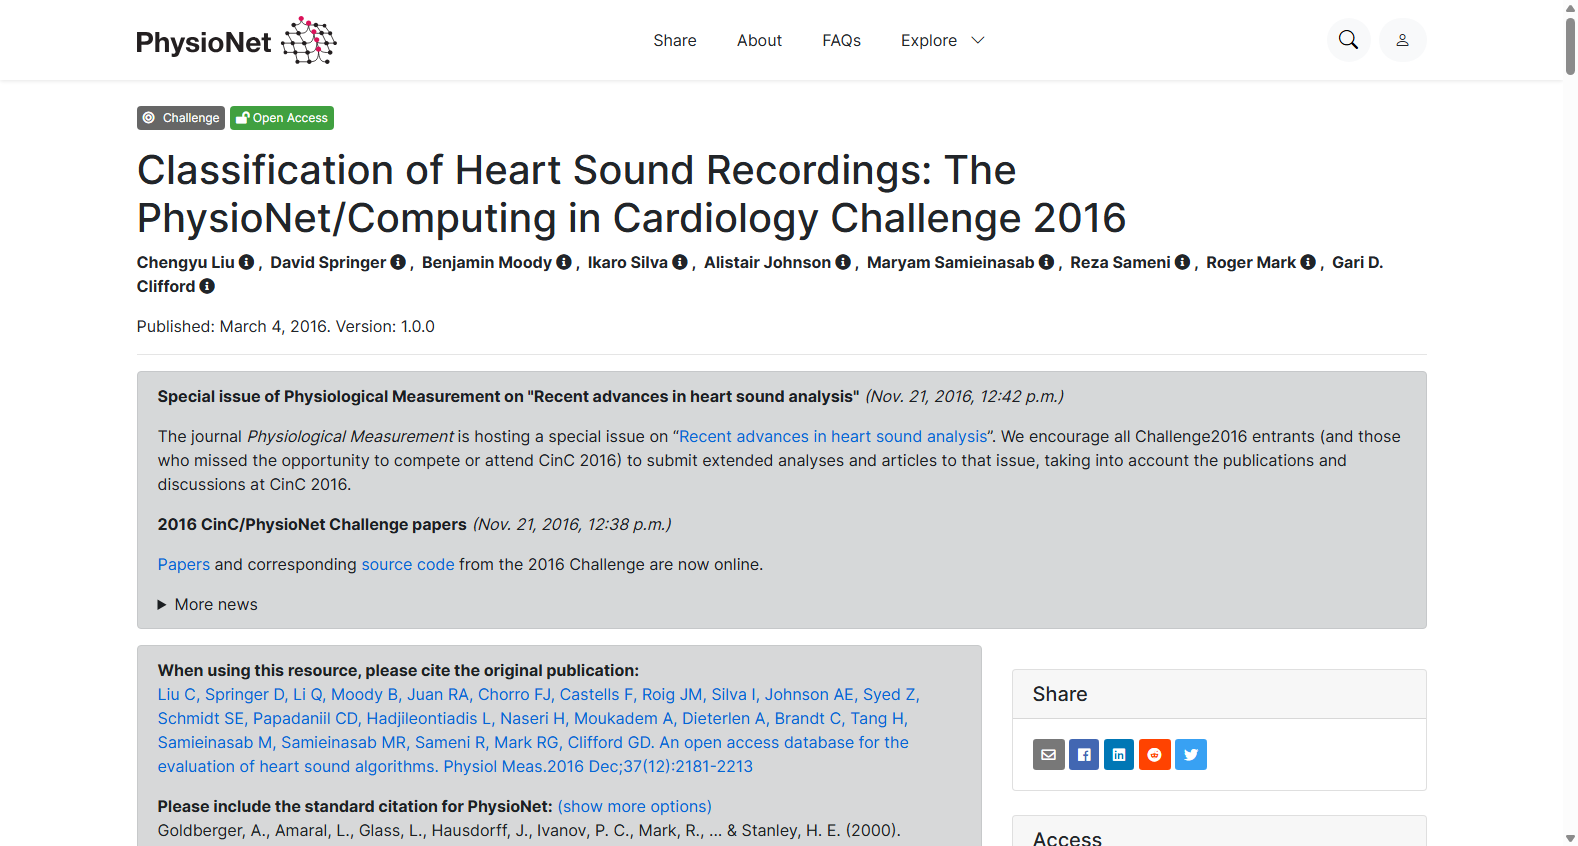Image resolution: width=1578 pixels, height=846 pixels.
Task: Expand the More news disclosure
Action: pos(208,605)
